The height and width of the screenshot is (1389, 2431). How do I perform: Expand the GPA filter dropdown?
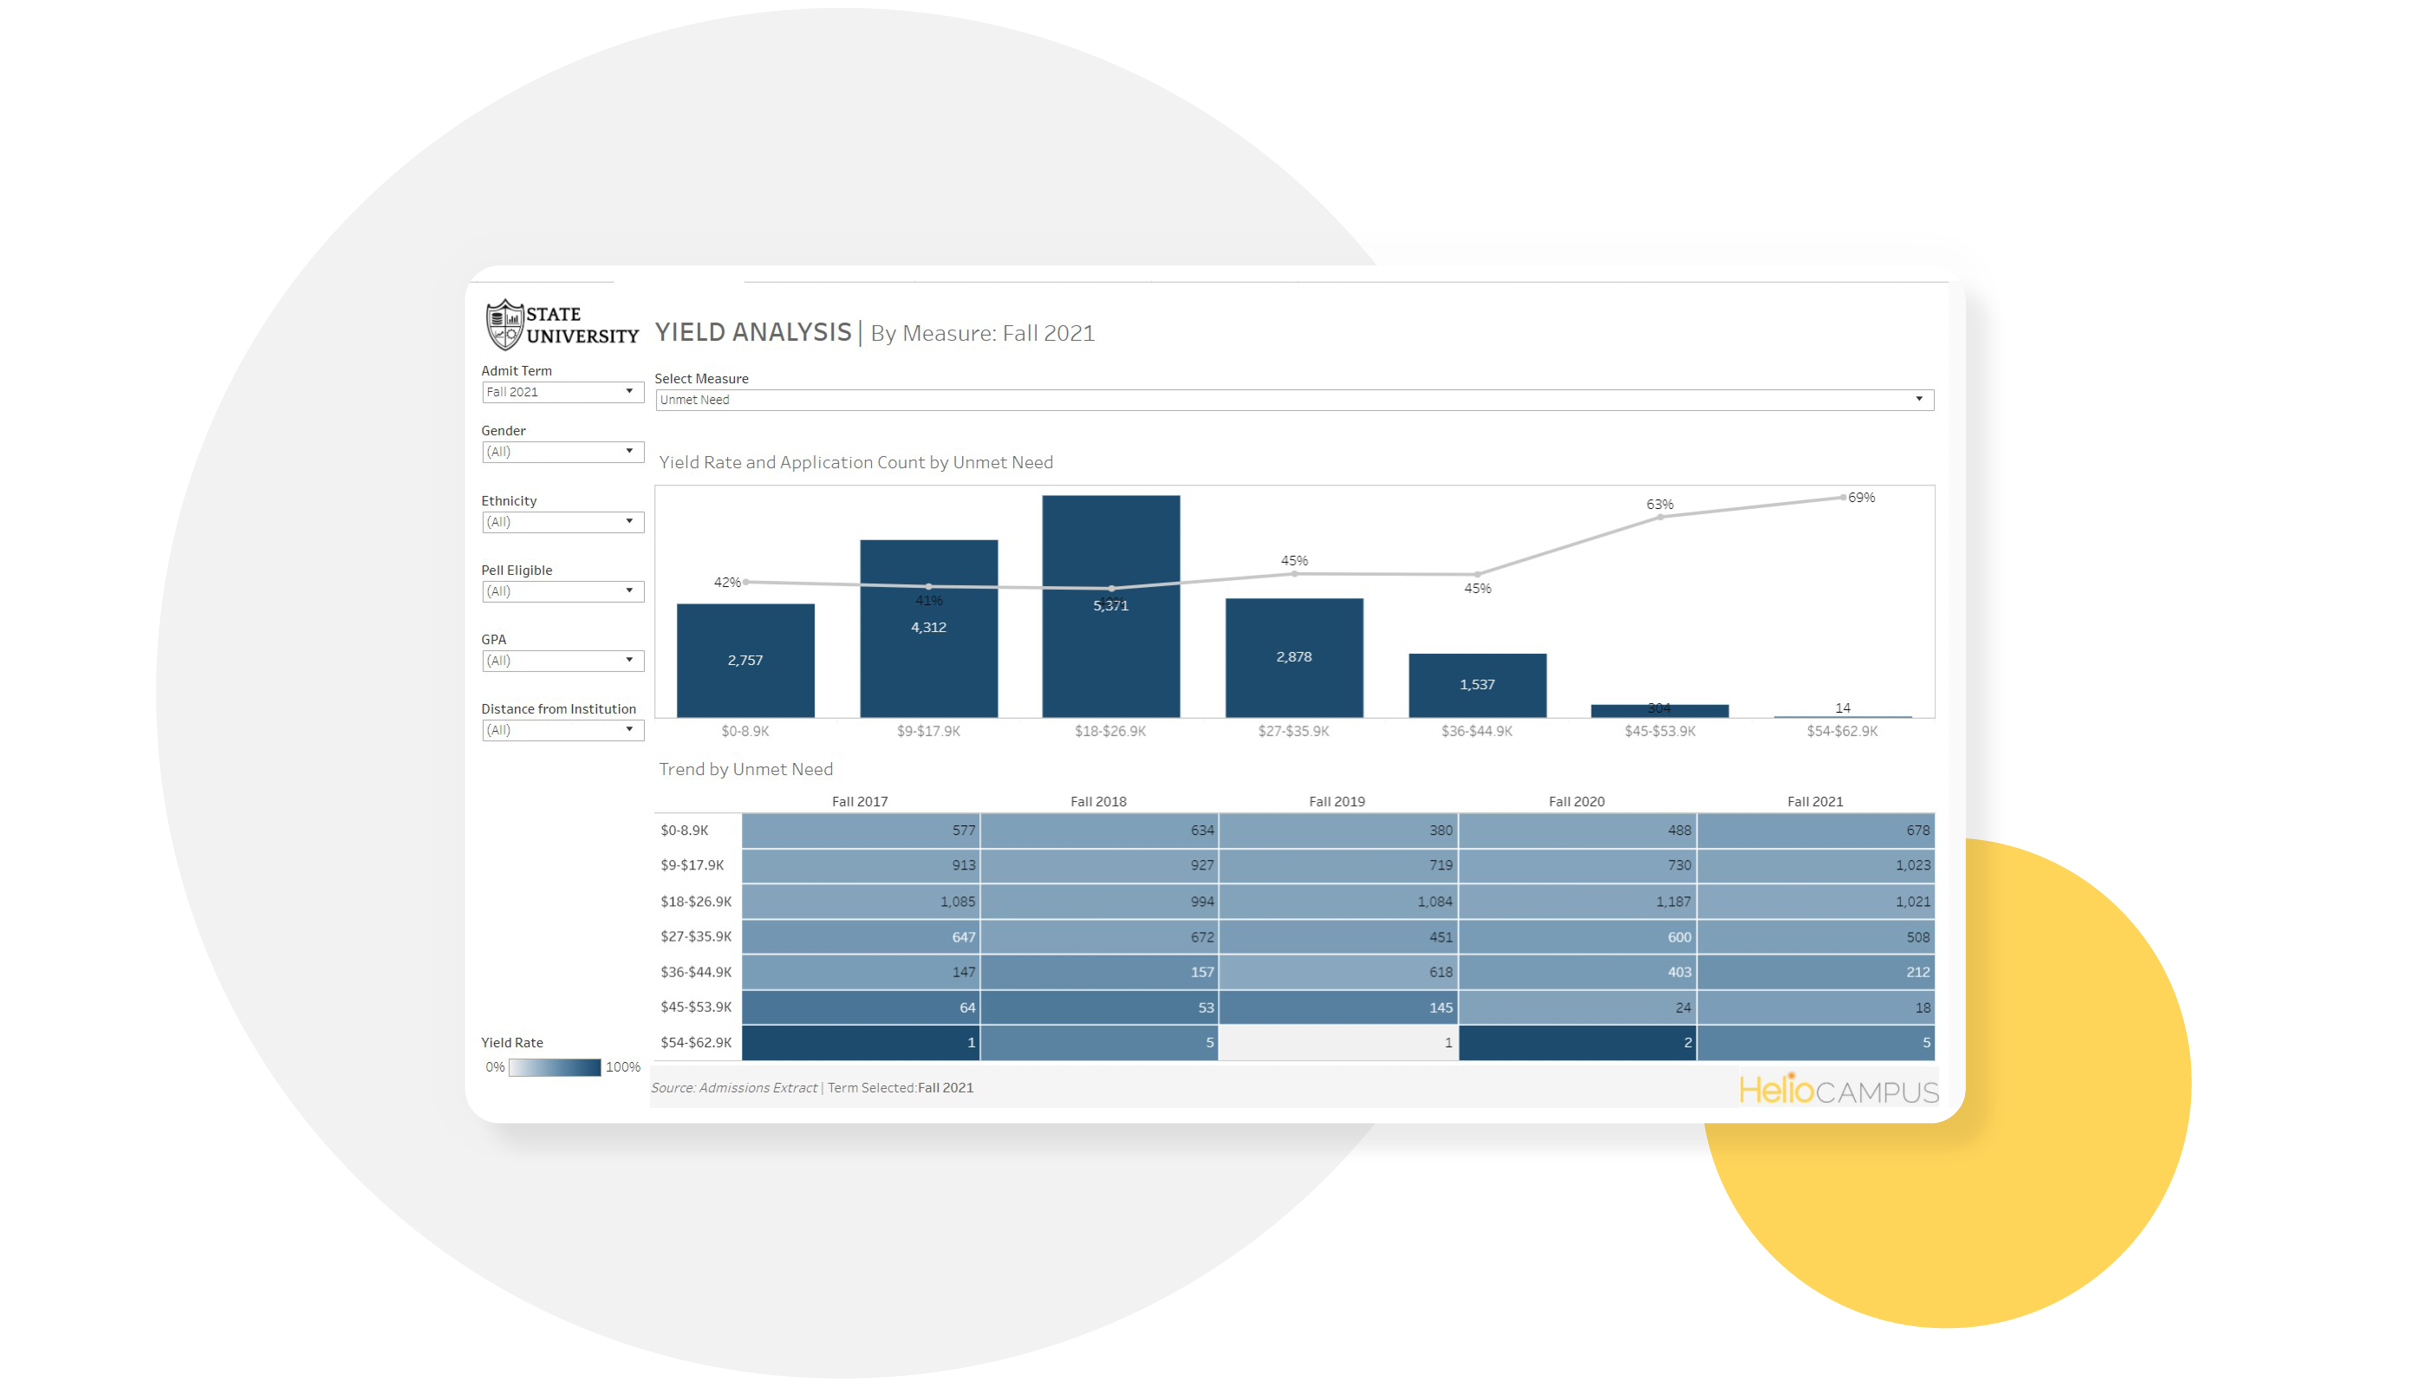pos(562,661)
